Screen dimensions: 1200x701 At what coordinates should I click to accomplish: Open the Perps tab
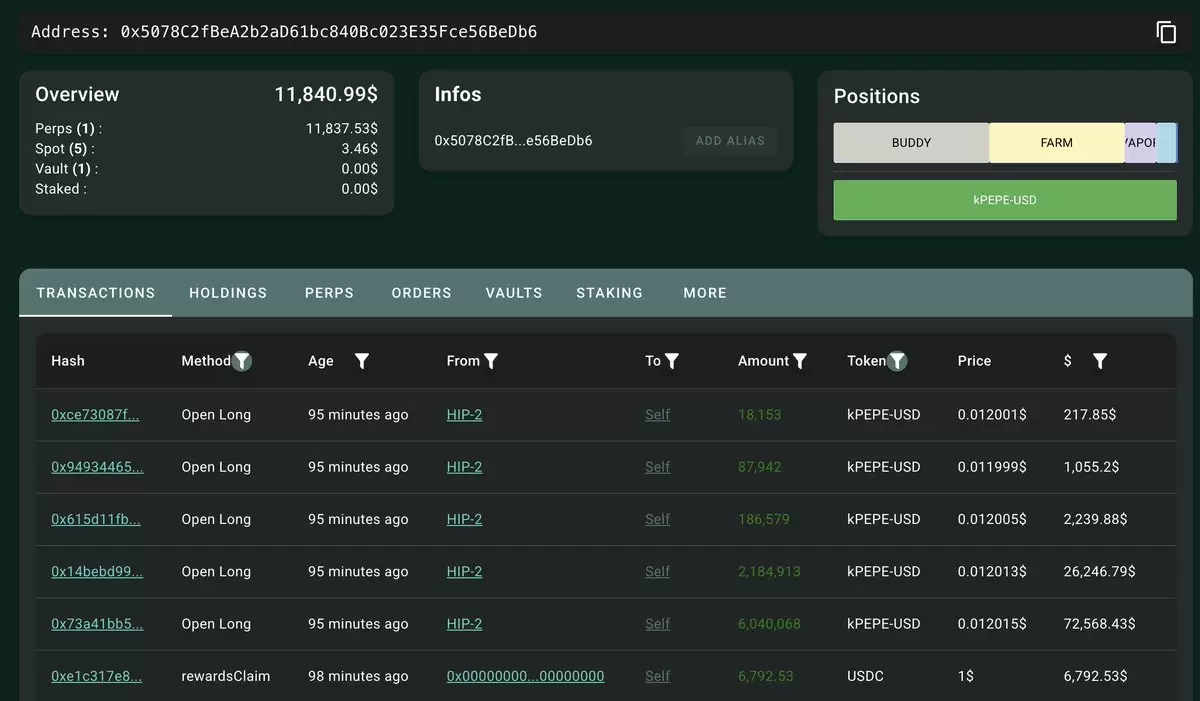click(329, 293)
